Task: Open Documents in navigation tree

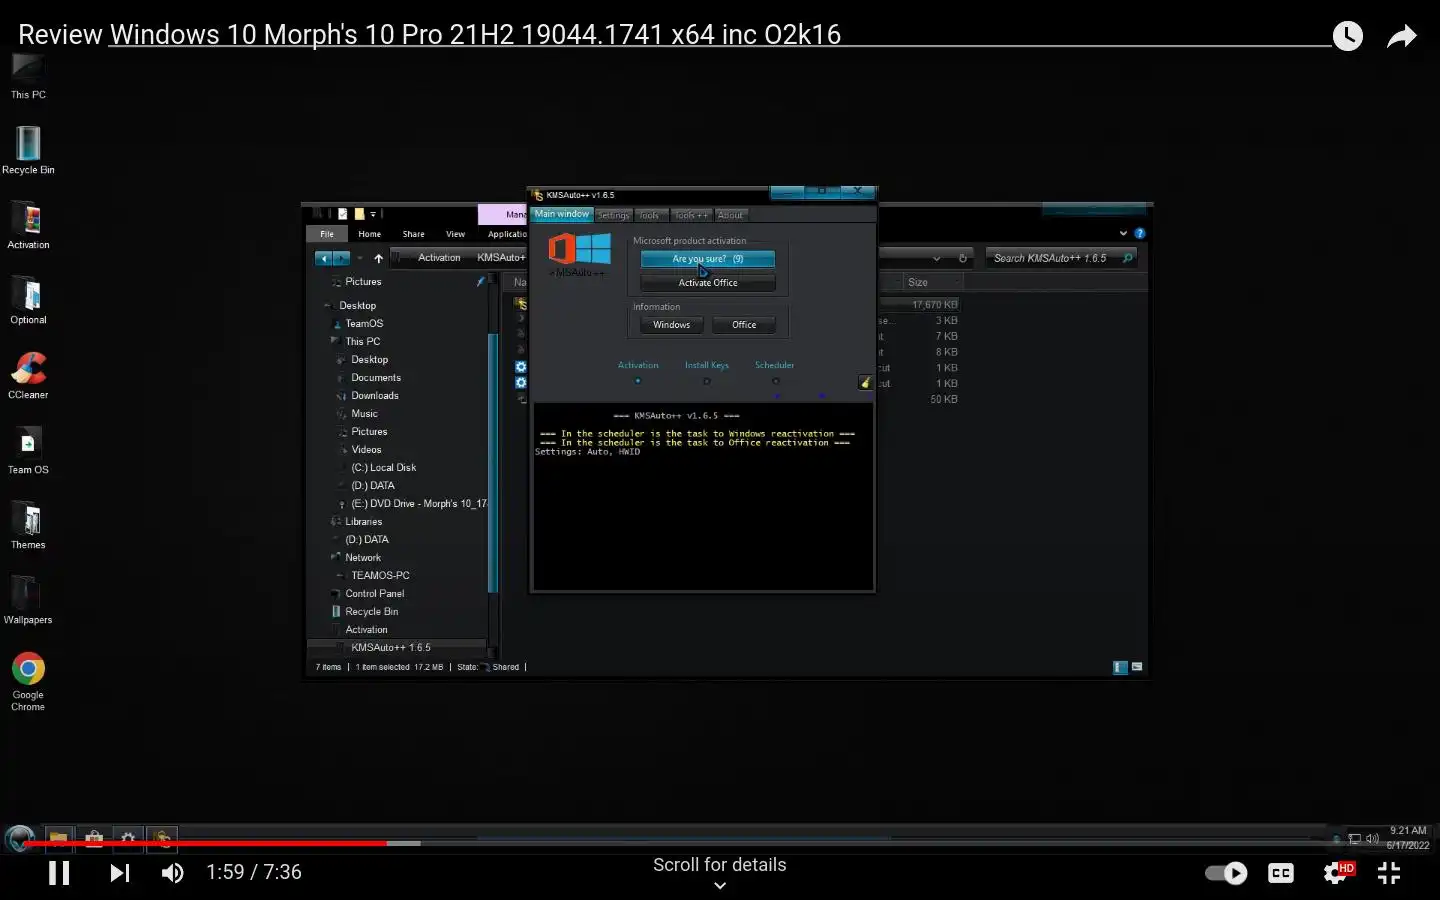Action: tap(376, 378)
